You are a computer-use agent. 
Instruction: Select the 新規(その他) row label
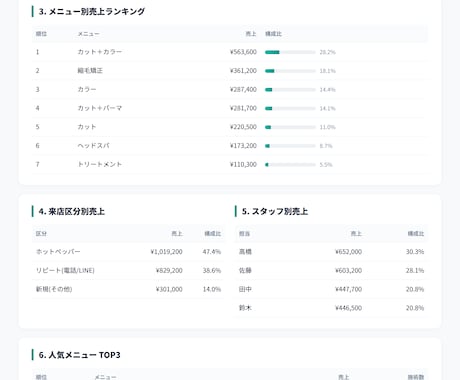[x=54, y=289]
